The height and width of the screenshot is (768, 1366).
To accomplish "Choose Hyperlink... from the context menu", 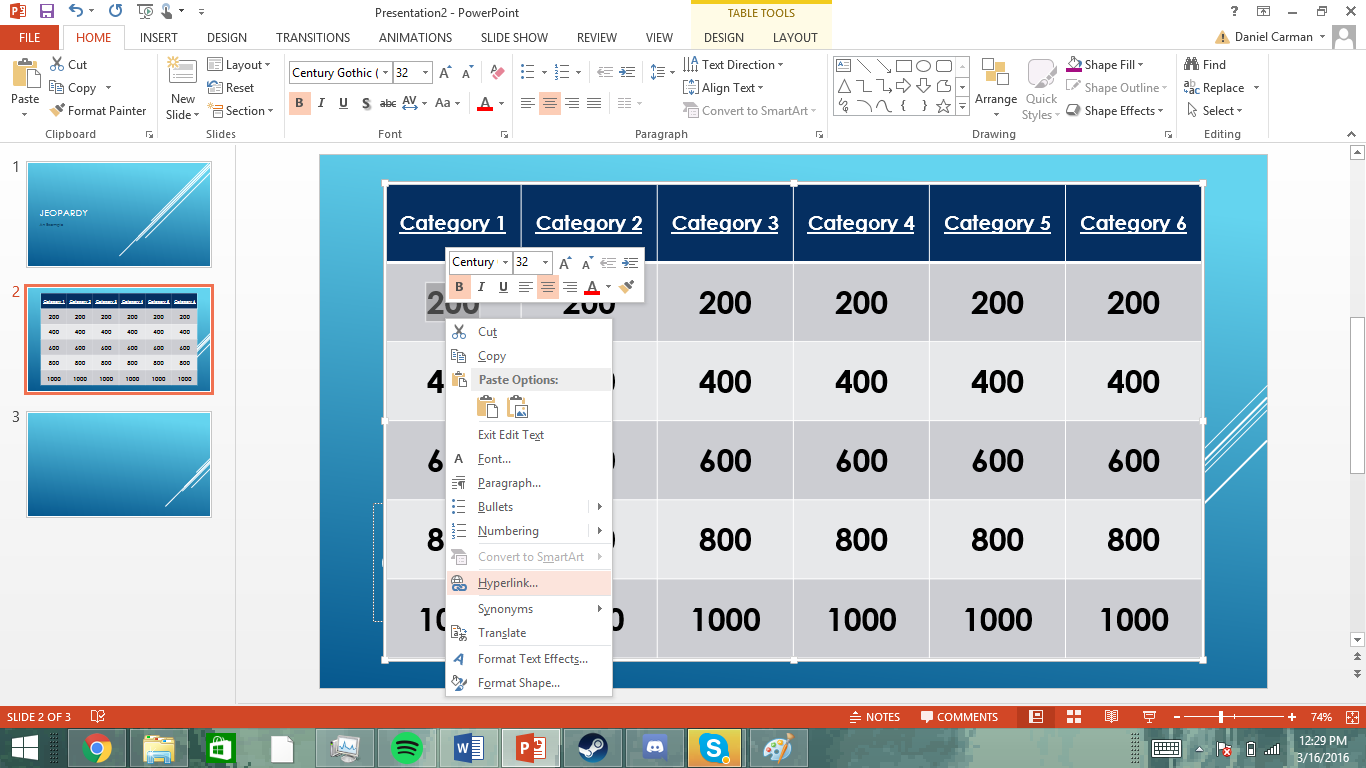I will click(529, 583).
